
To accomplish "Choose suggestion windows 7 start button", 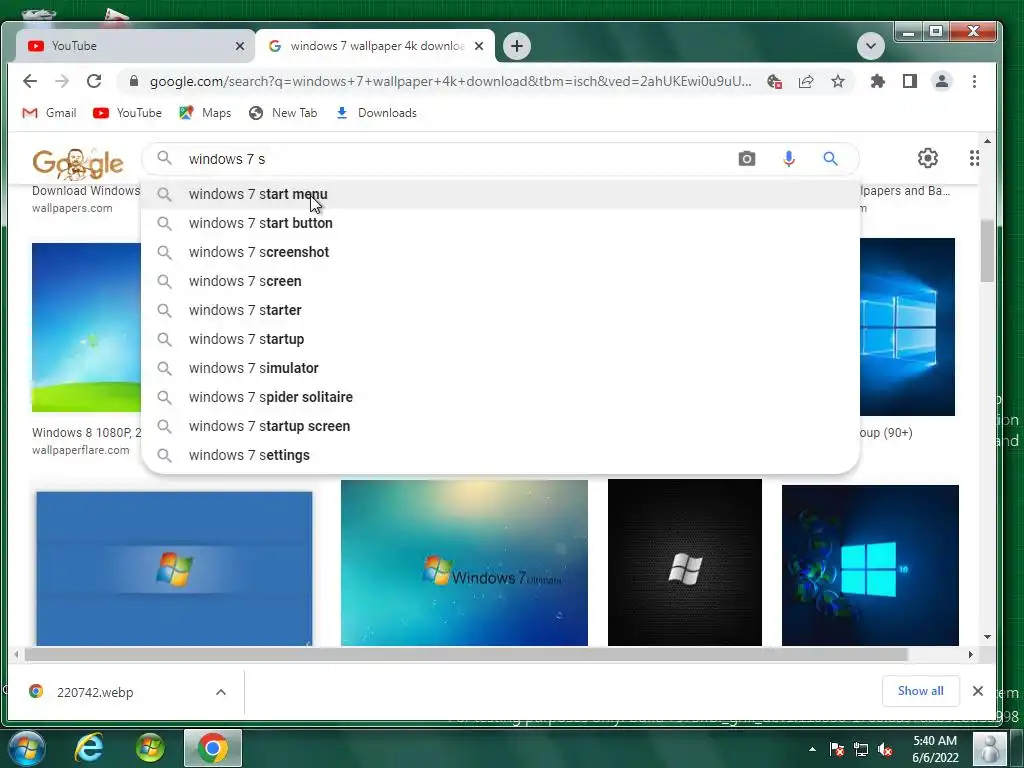I will 500,223.
